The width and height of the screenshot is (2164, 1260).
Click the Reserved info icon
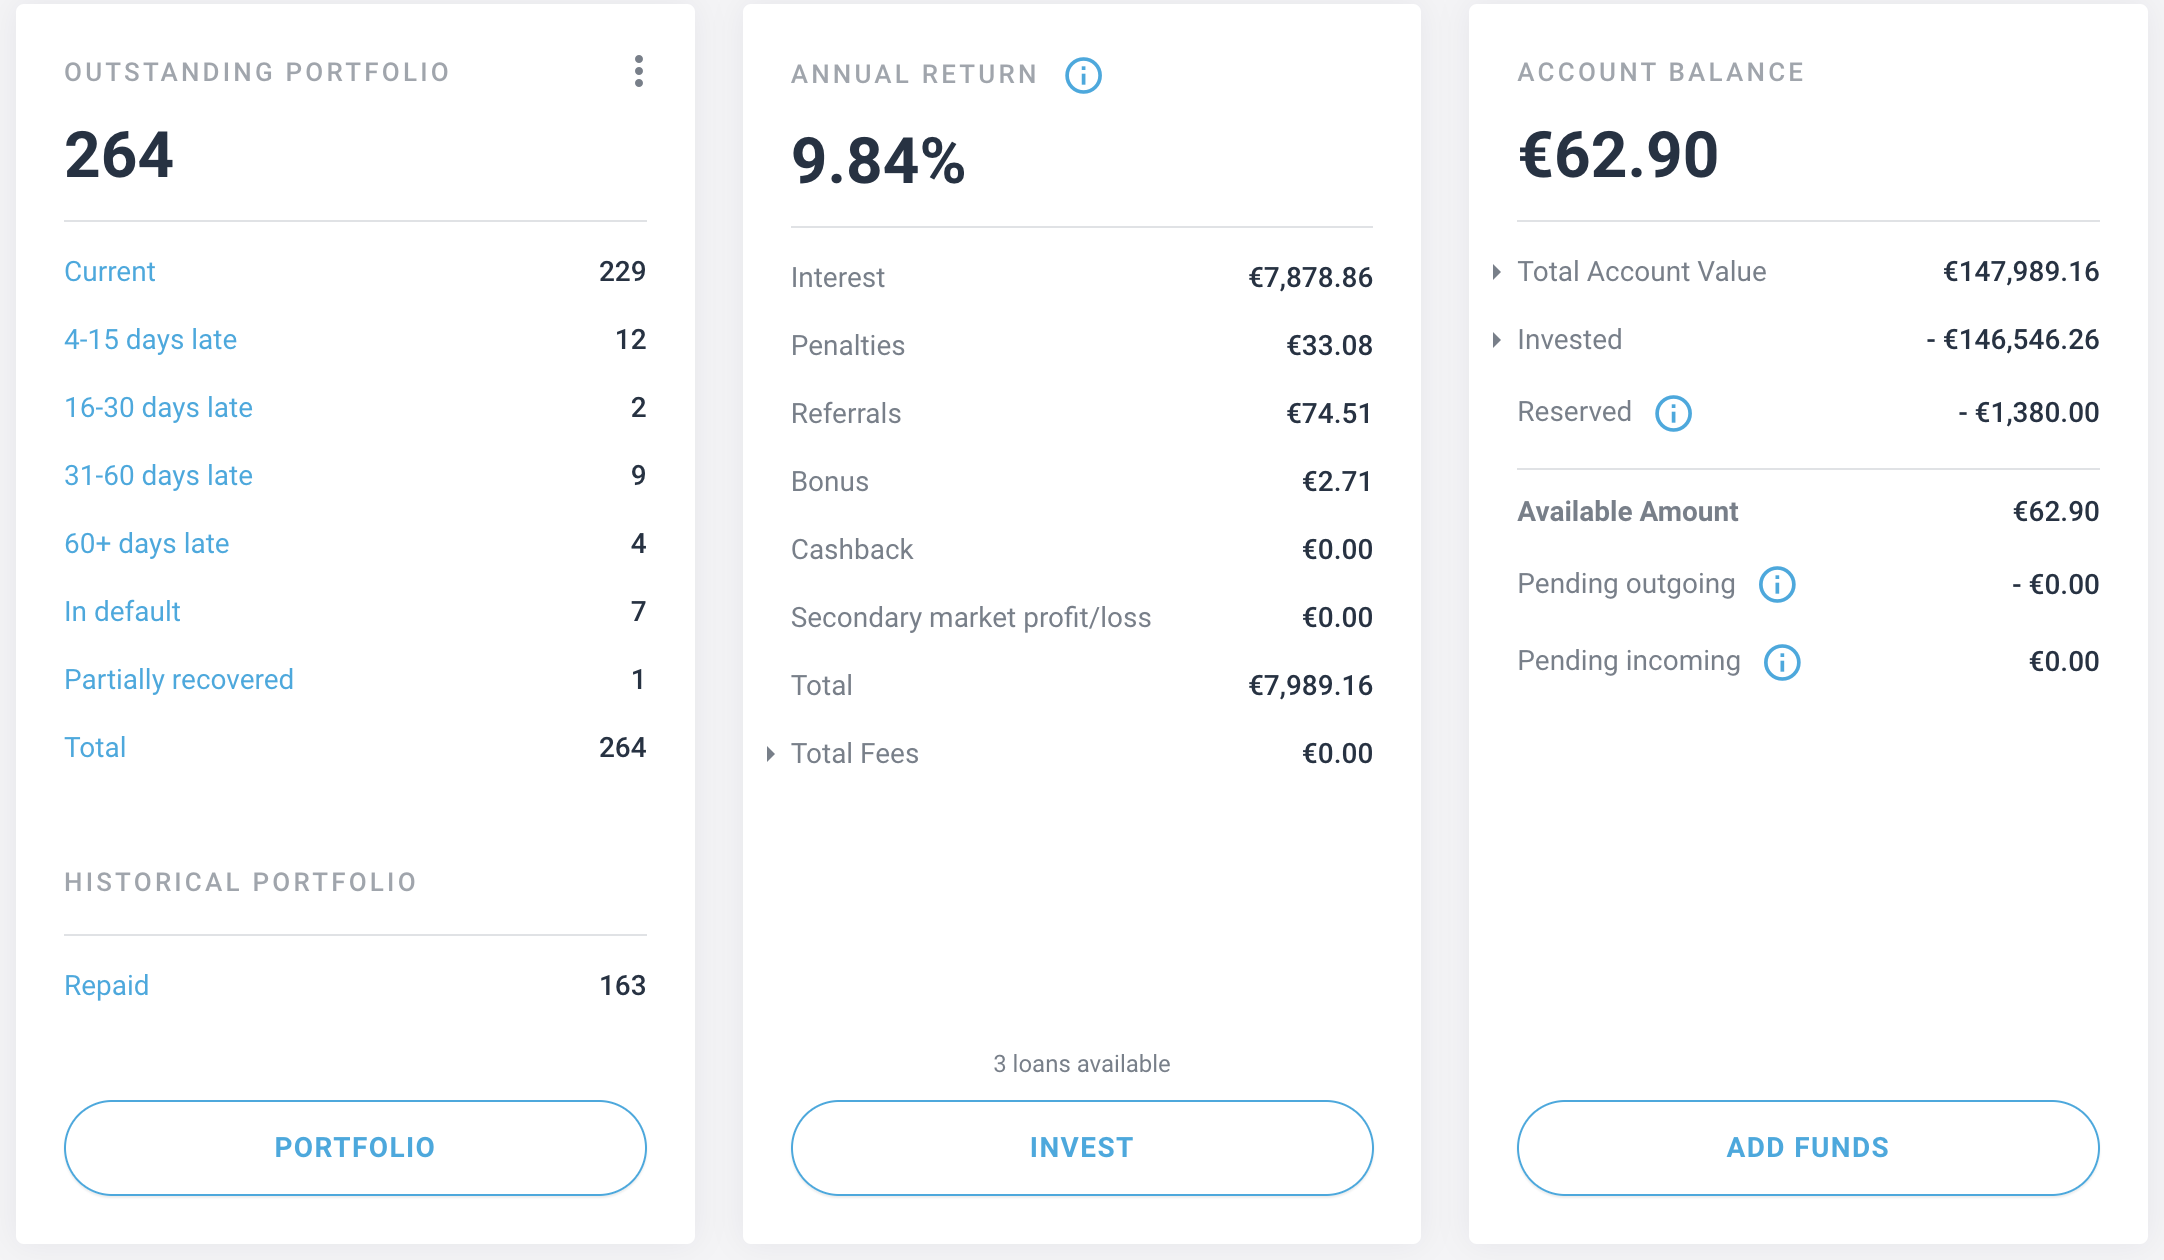coord(1673,413)
